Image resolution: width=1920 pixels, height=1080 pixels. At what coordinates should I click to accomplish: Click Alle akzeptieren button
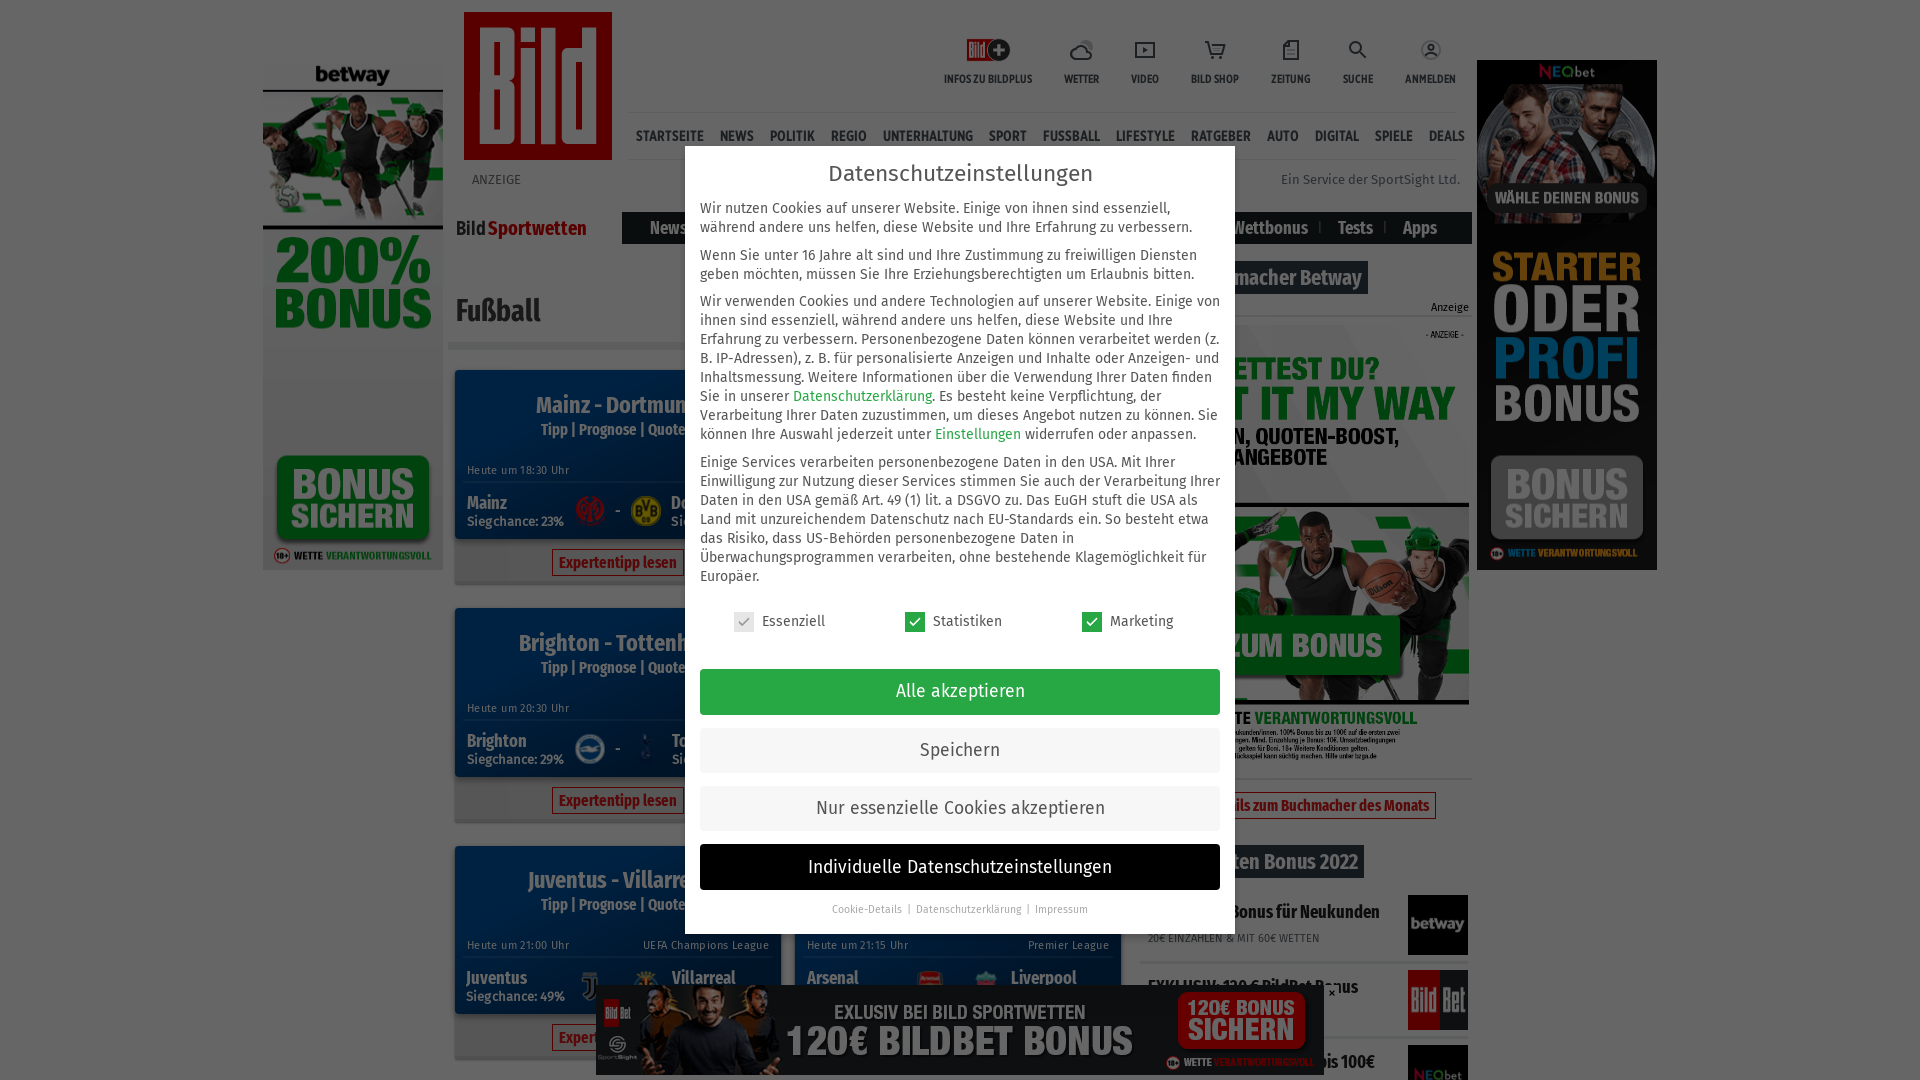click(x=959, y=690)
